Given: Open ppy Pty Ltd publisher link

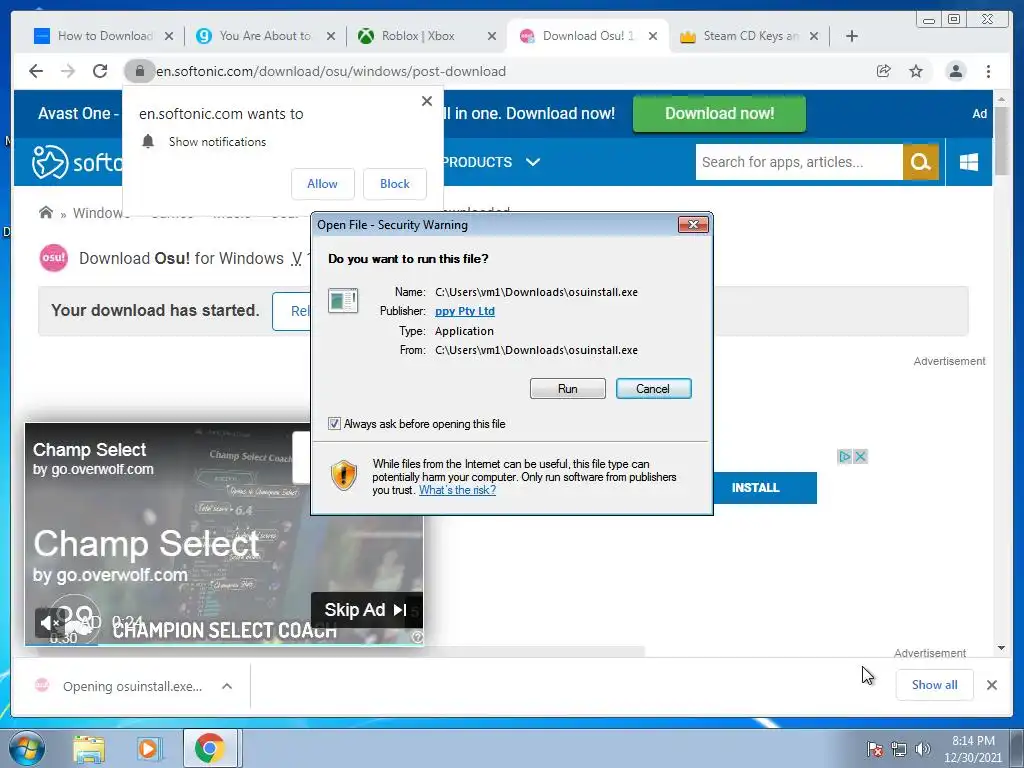Looking at the screenshot, I should point(465,311).
